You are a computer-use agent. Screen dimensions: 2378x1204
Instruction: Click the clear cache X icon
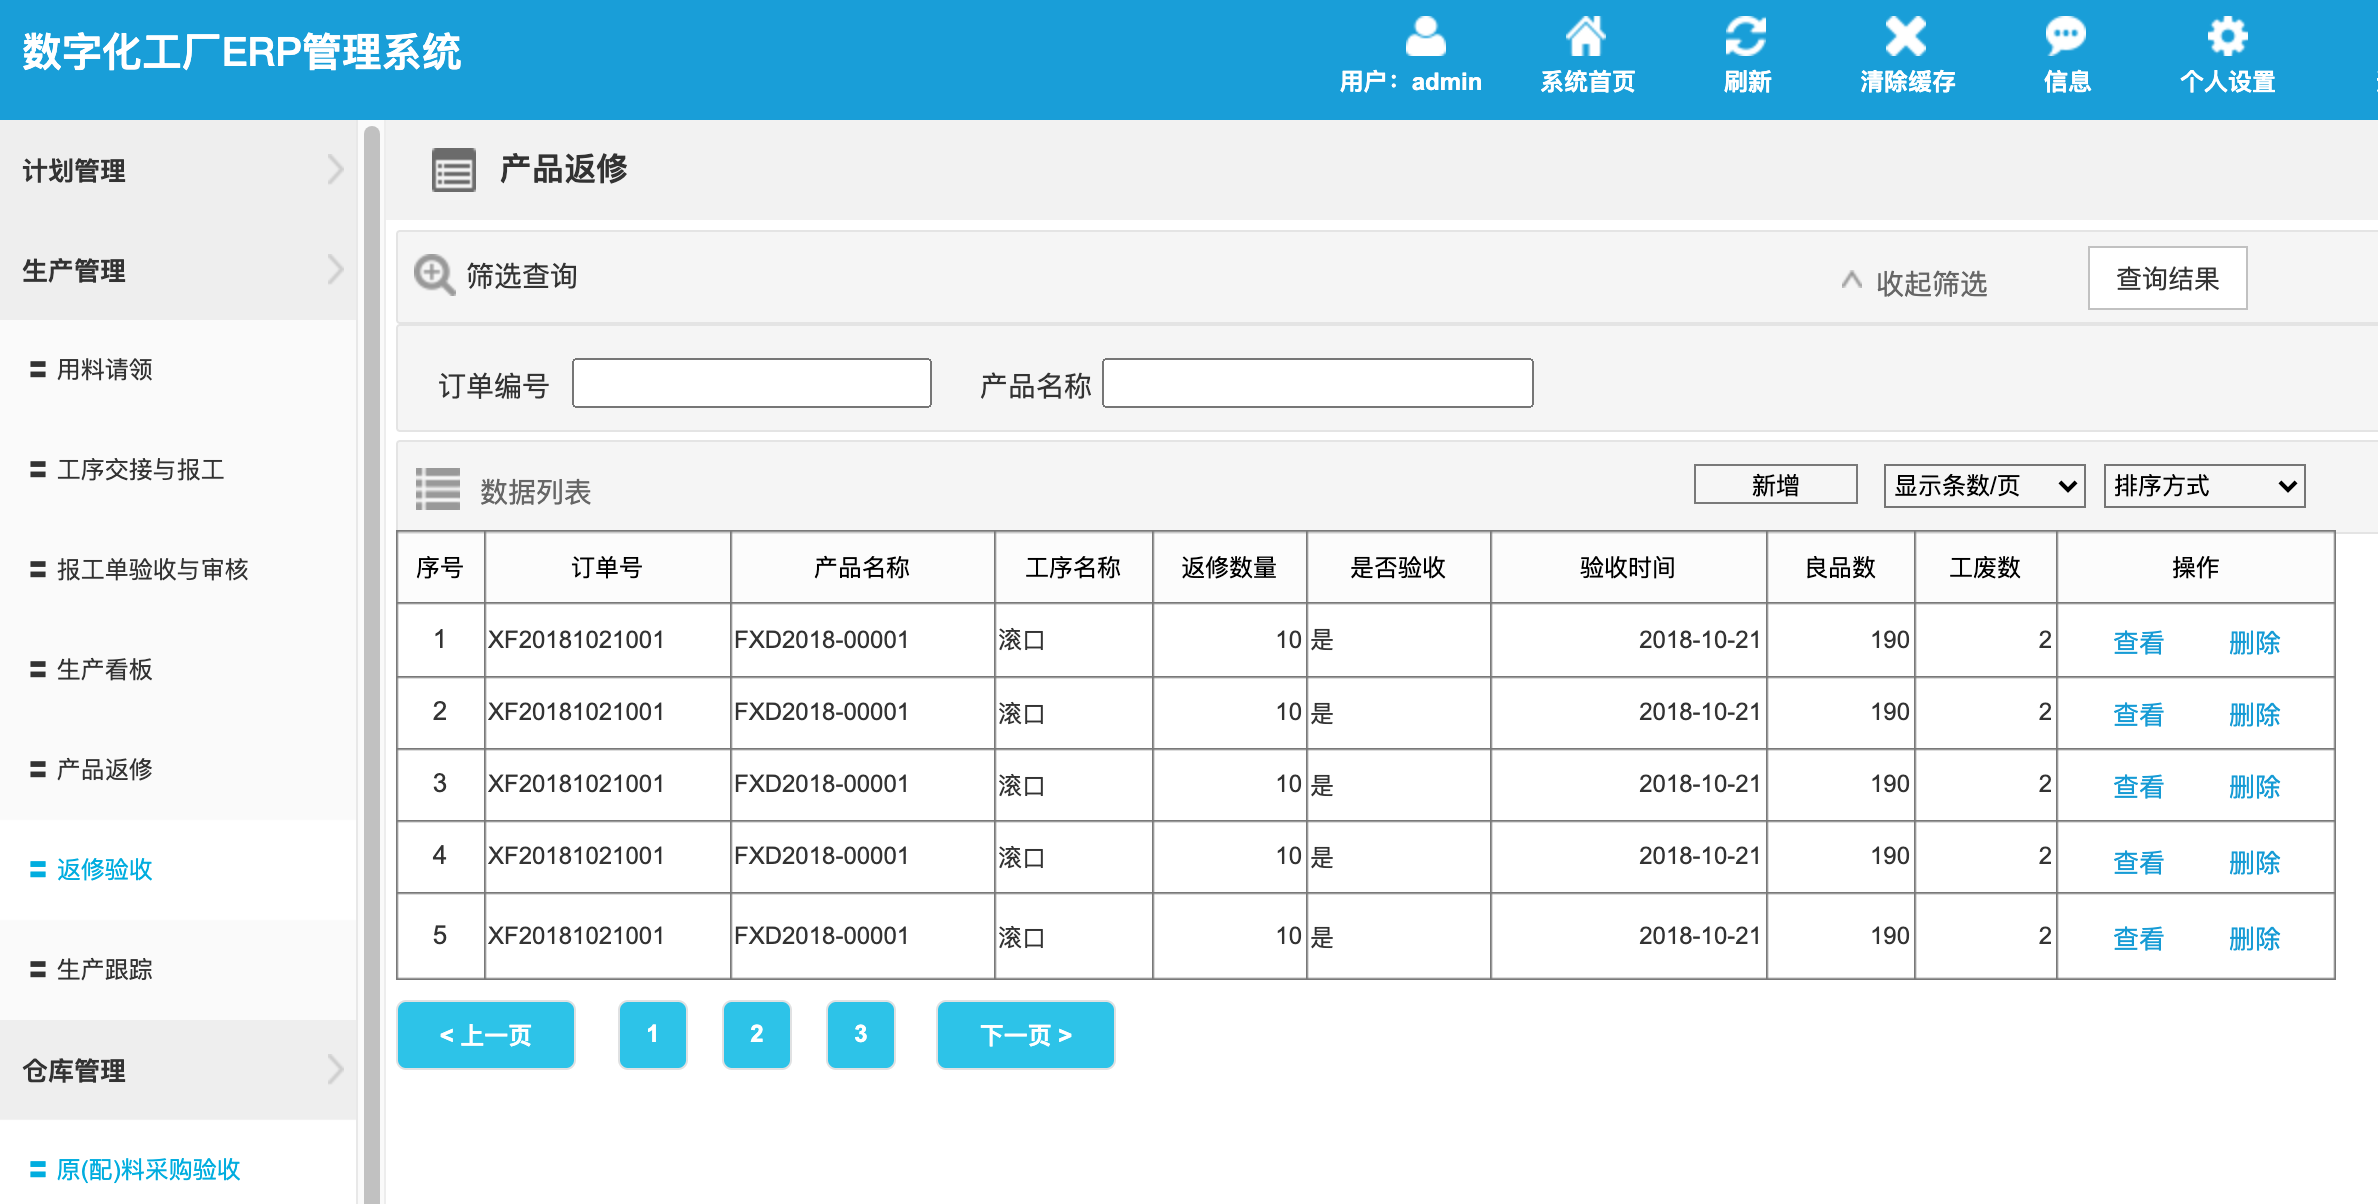click(1906, 38)
